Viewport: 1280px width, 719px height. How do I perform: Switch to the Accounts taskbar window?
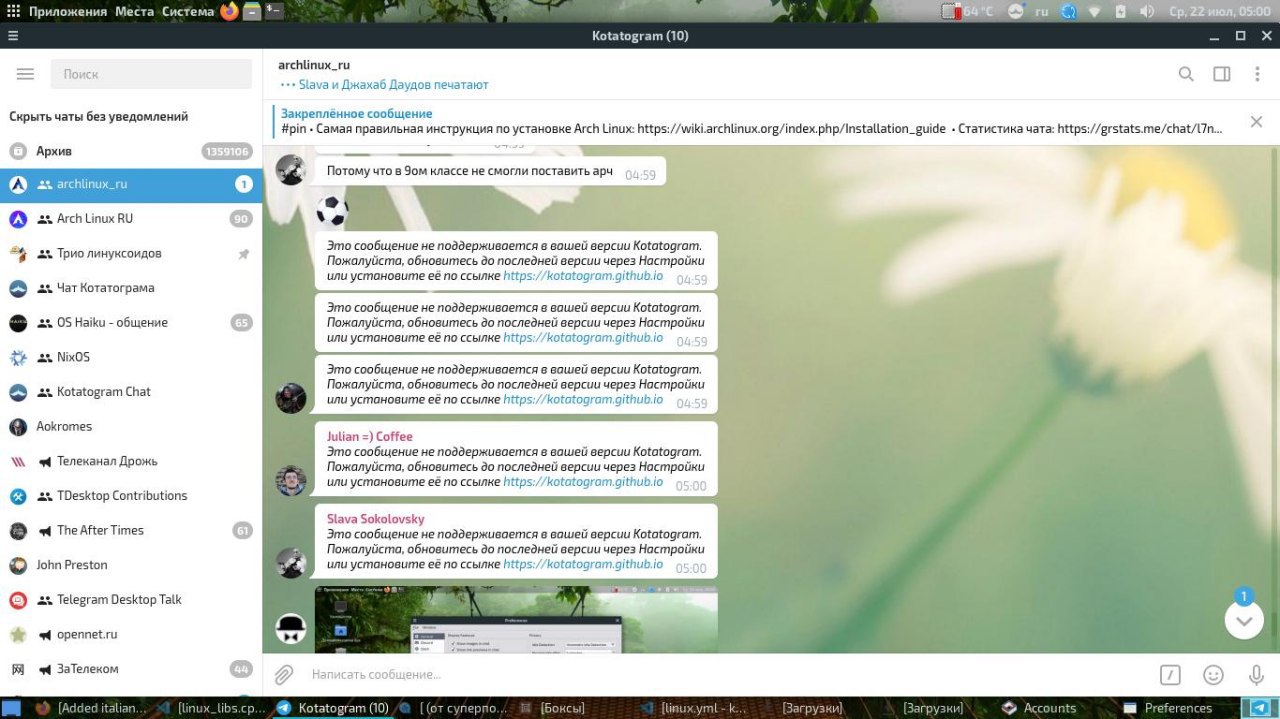click(1040, 708)
